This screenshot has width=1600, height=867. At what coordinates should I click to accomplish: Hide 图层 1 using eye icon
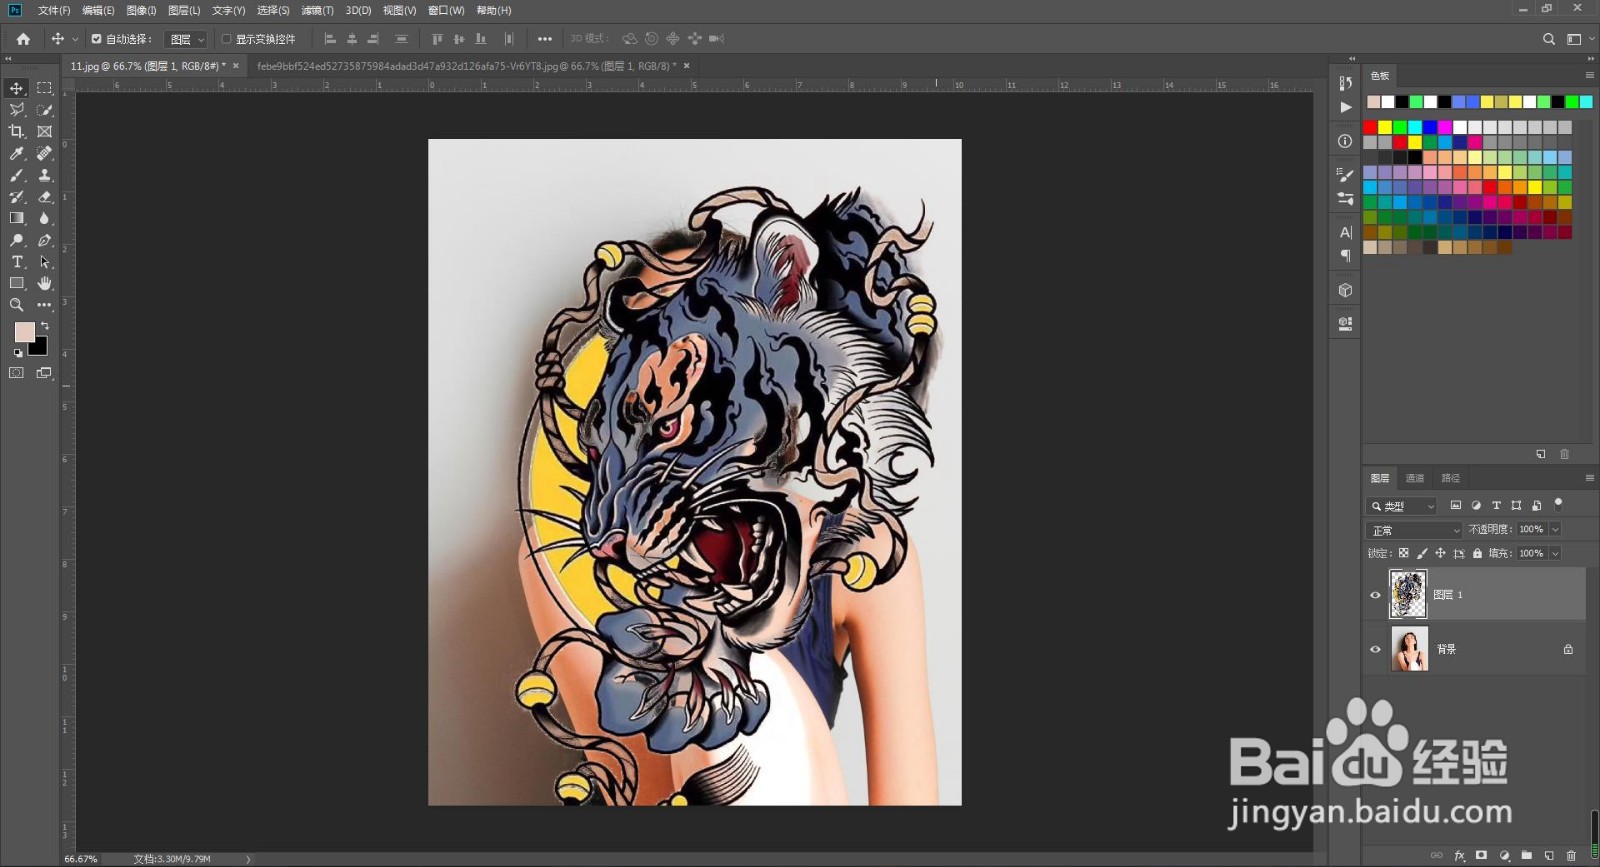point(1375,595)
